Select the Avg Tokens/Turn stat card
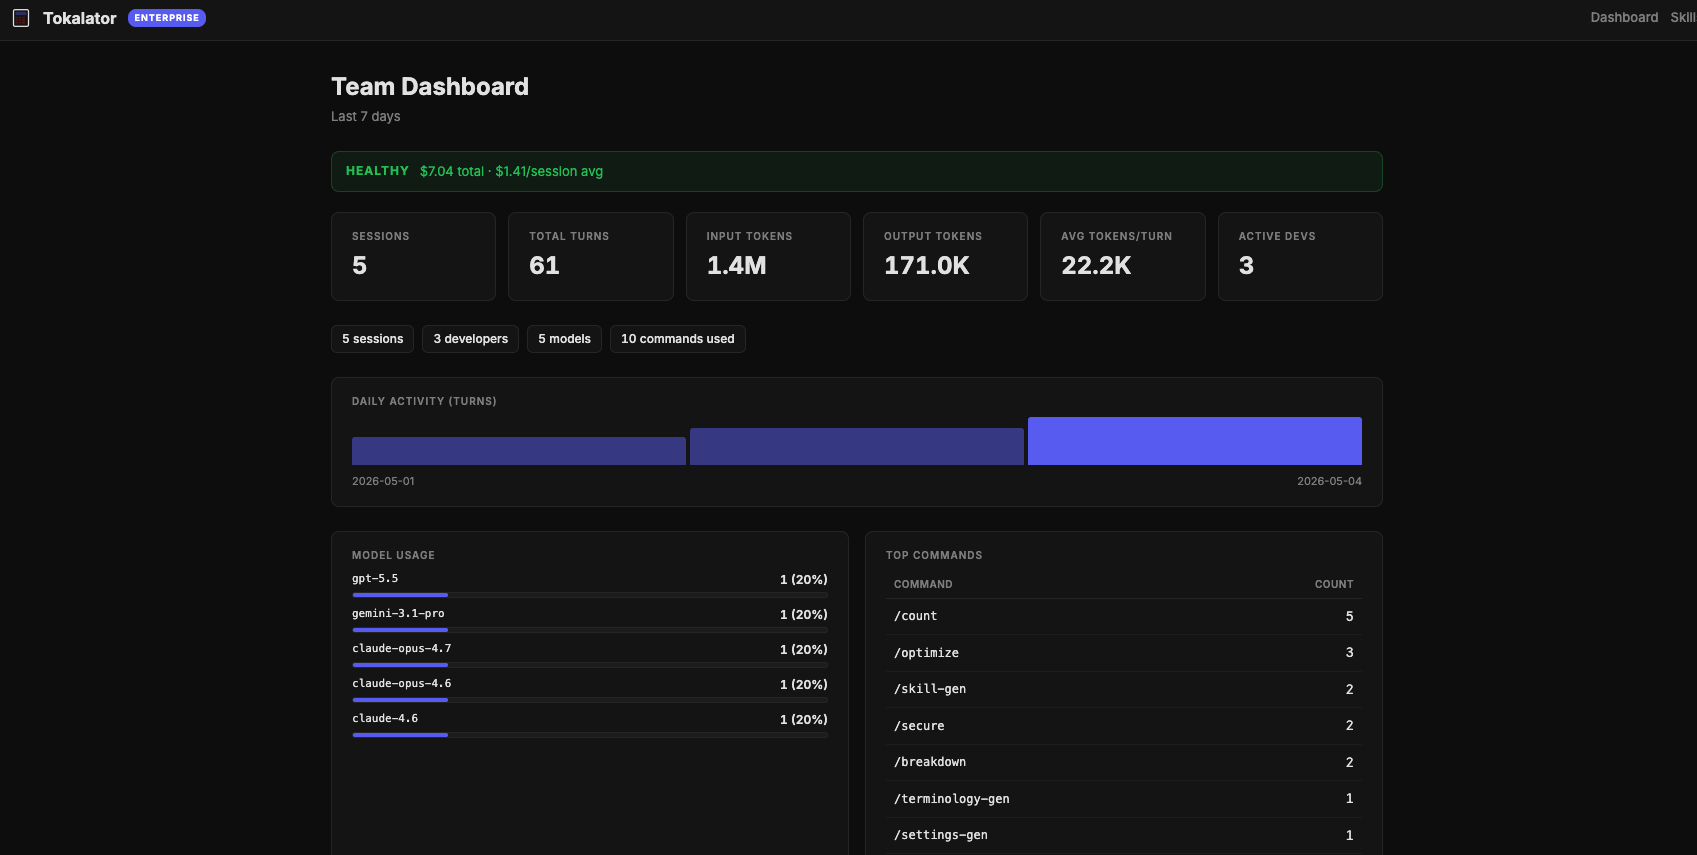Image resolution: width=1697 pixels, height=855 pixels. (1123, 256)
